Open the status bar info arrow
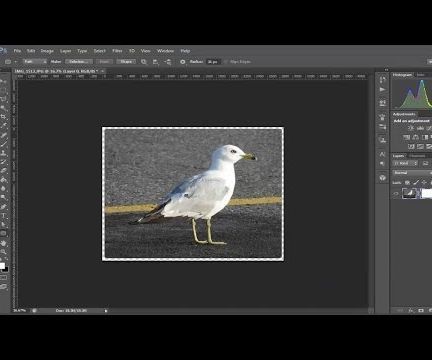The width and height of the screenshot is (432, 360). pyautogui.click(x=106, y=311)
